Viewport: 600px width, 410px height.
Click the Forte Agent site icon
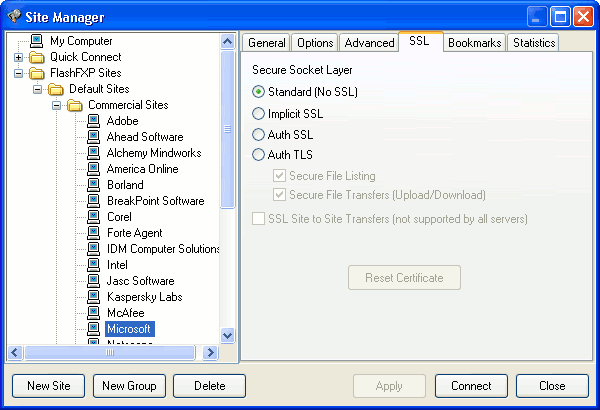pos(93,233)
